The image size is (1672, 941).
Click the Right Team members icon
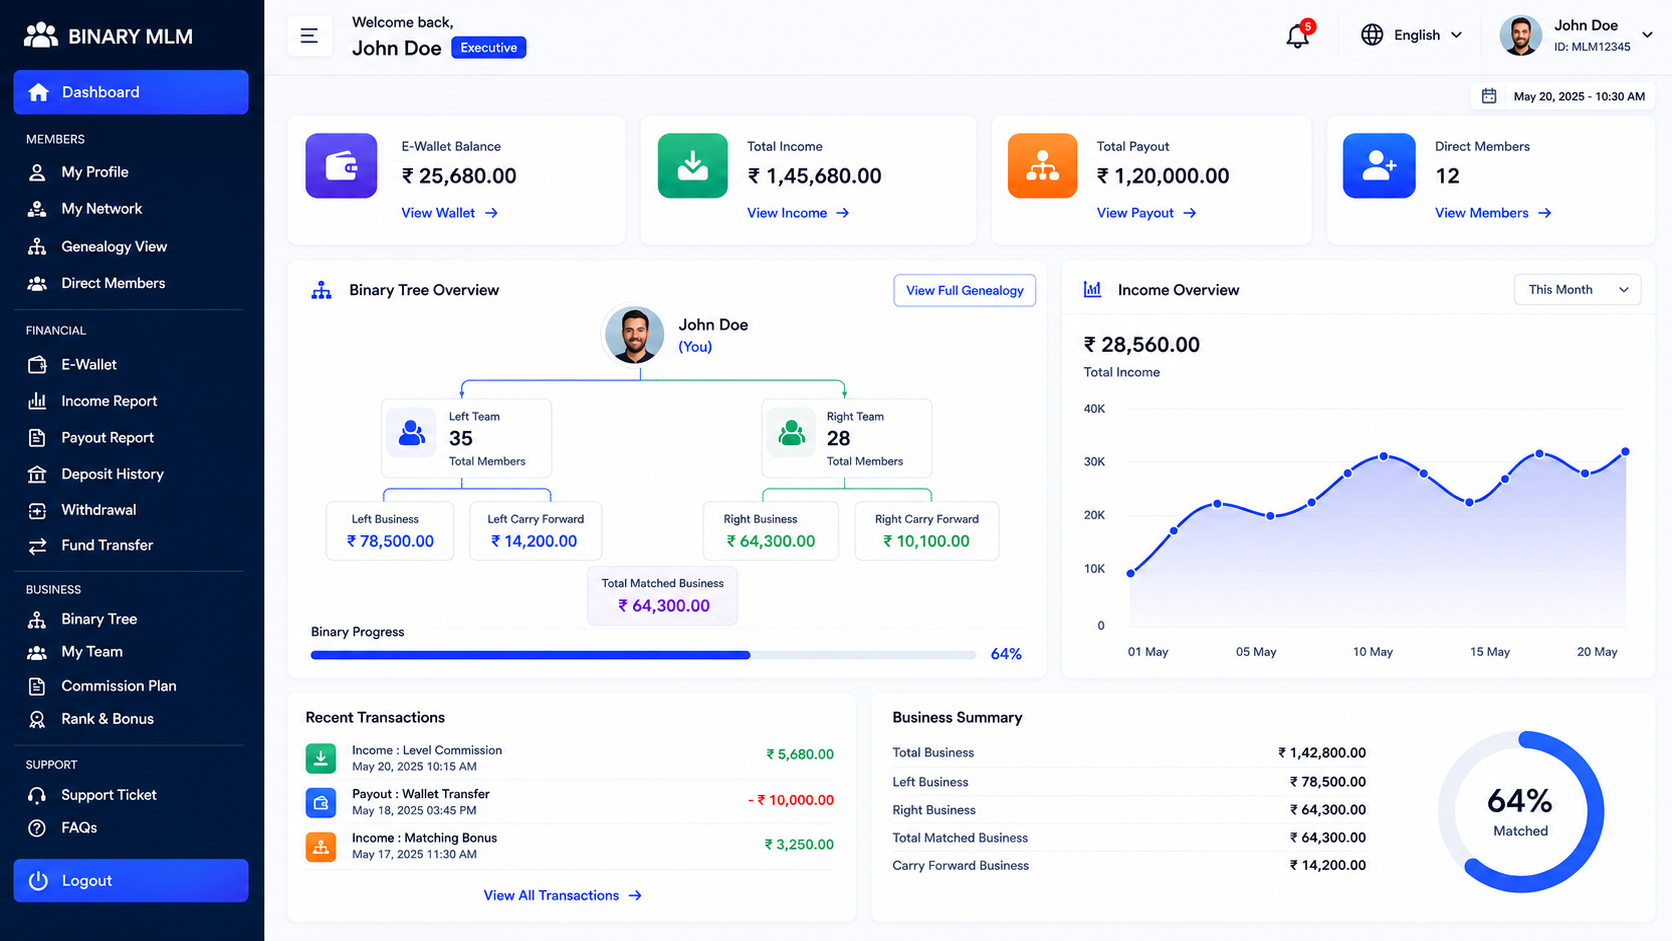pos(791,433)
